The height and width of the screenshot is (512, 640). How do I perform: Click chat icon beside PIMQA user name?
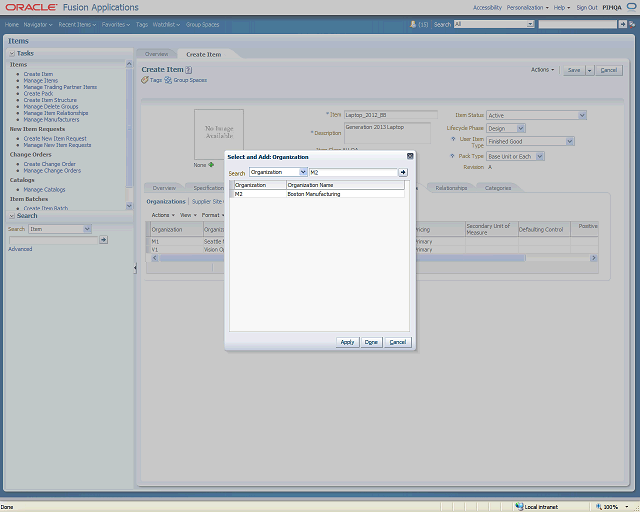631,7
